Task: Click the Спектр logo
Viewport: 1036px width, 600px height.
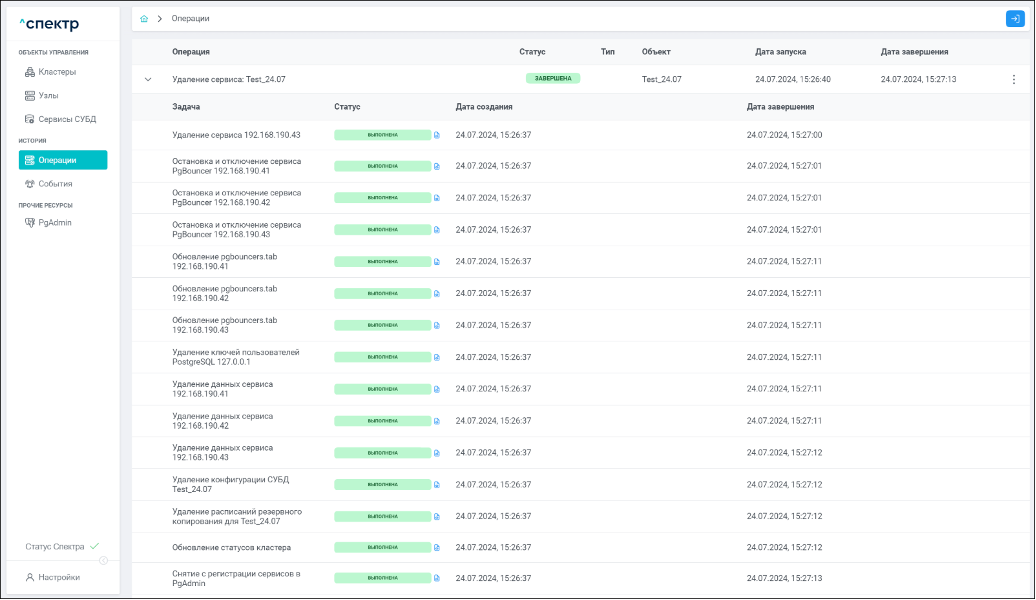Action: [x=50, y=24]
